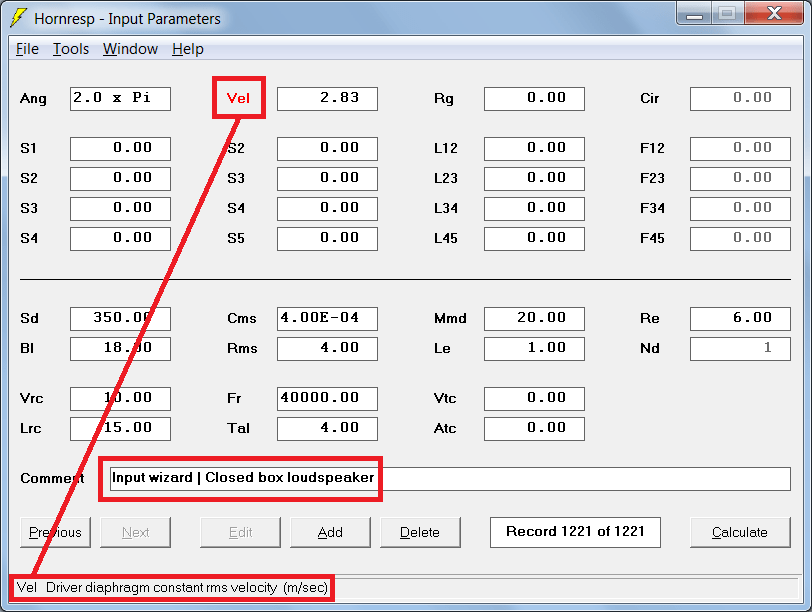Click the Mmd label
This screenshot has height=612, width=812.
450,318
